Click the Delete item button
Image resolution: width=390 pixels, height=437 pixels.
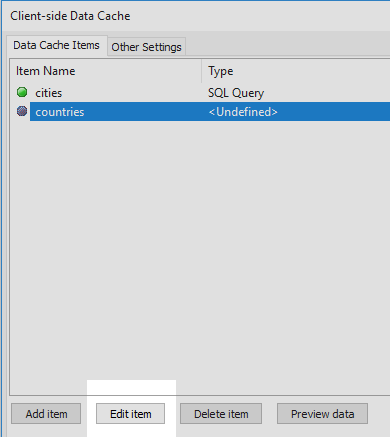(221, 414)
